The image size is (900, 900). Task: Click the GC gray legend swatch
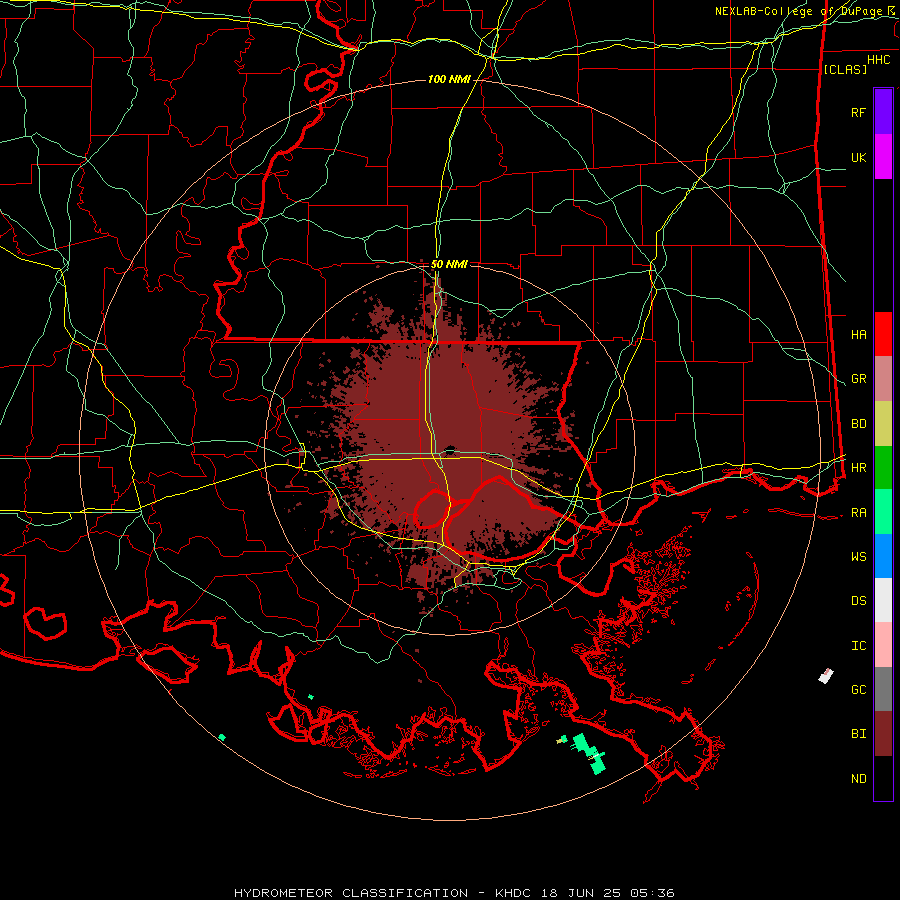coord(883,689)
